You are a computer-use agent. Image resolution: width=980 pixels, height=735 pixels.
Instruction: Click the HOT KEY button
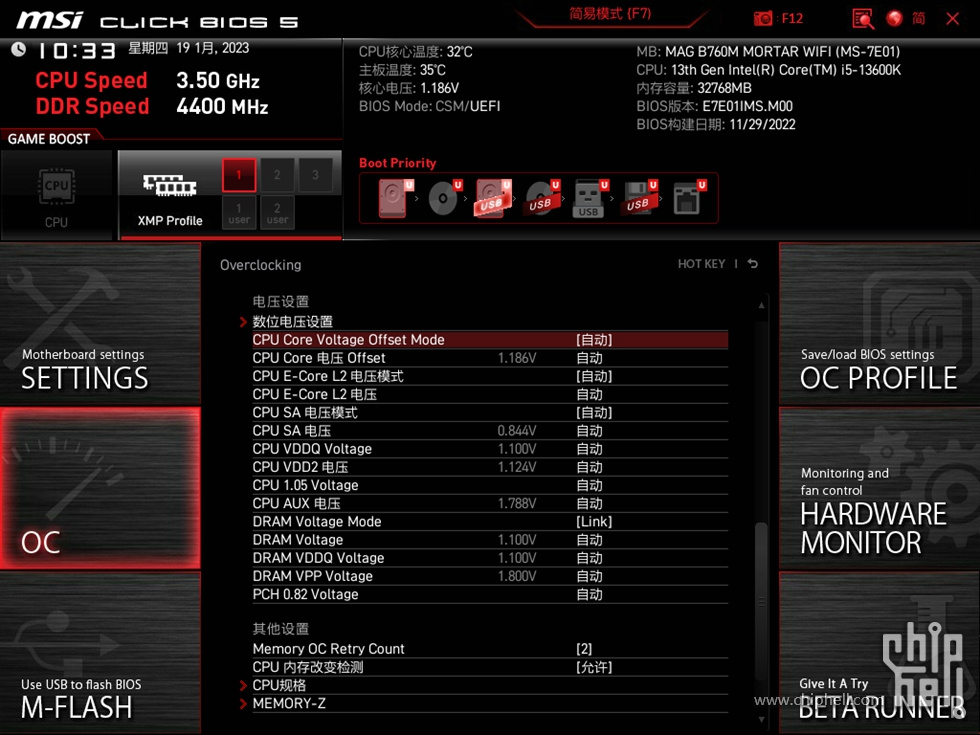[701, 264]
